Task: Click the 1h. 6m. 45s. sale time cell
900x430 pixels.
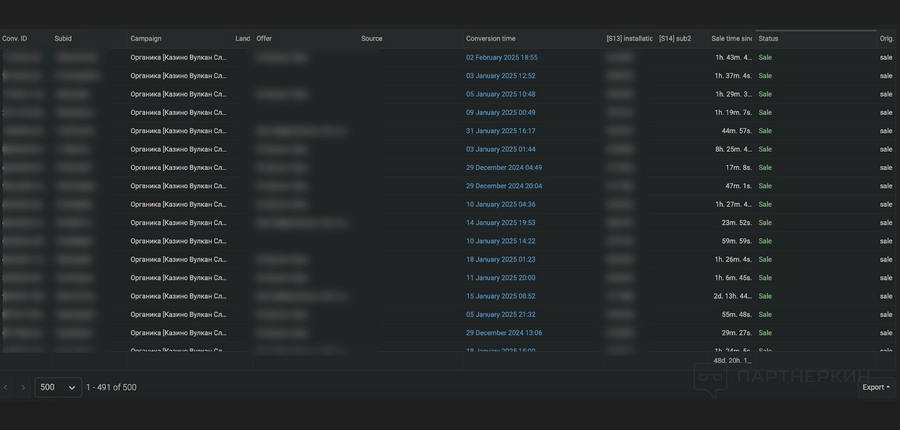Action: click(x=733, y=278)
